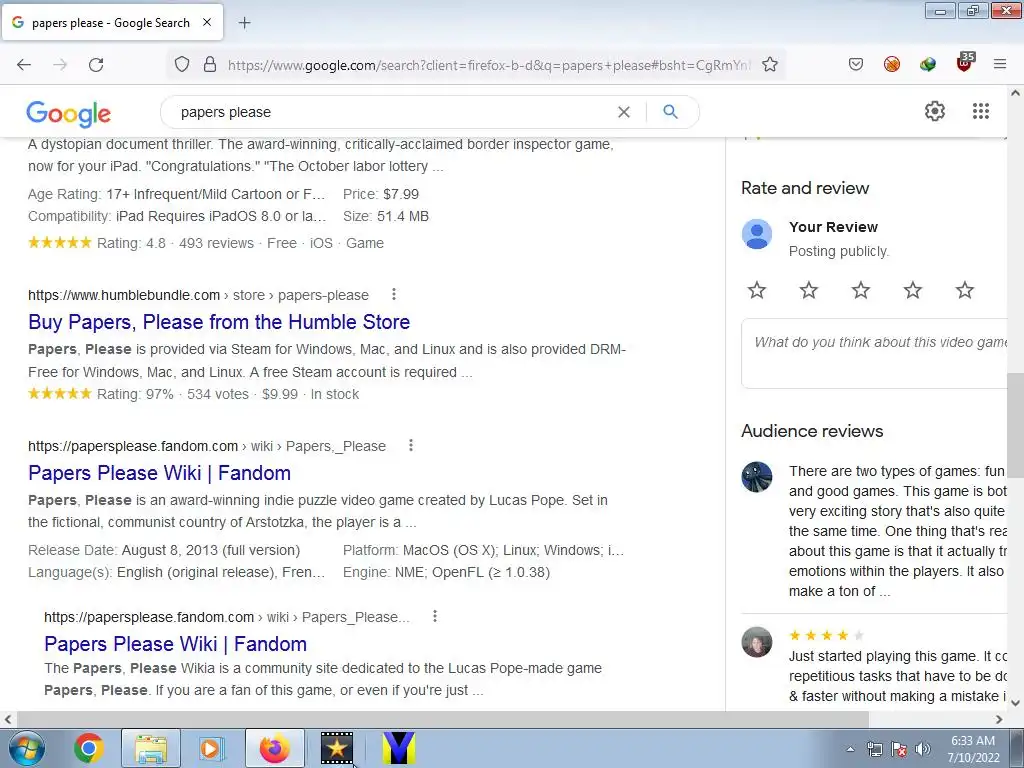Image resolution: width=1024 pixels, height=768 pixels.
Task: Open the first Papers Please Wiki | Fandom link
Action: [159, 473]
